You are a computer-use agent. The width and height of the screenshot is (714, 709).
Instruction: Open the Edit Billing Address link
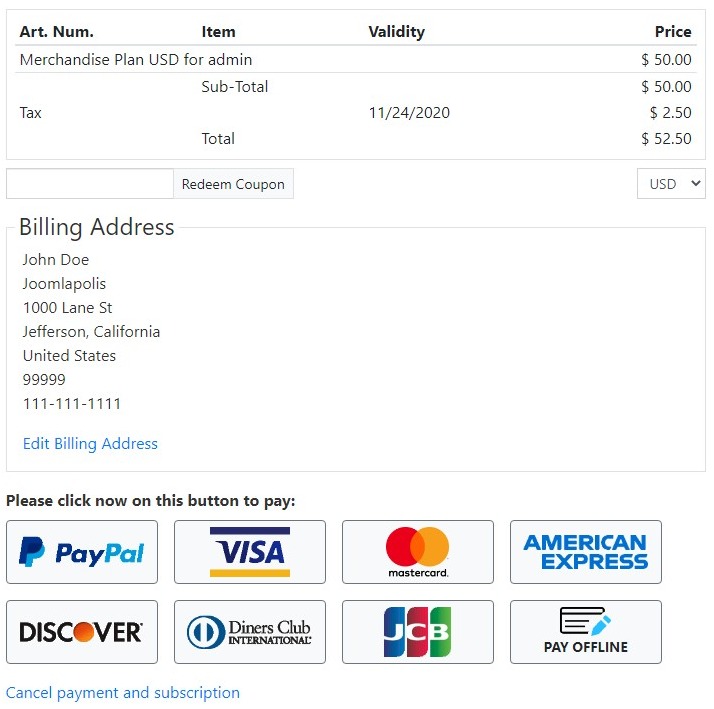[x=90, y=444]
